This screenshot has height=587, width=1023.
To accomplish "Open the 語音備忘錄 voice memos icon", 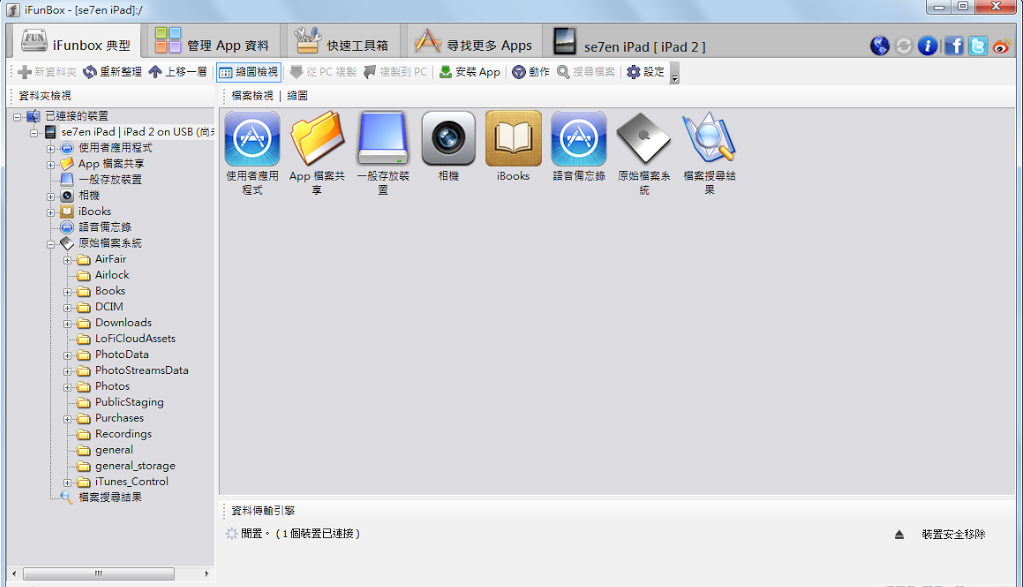I will pyautogui.click(x=578, y=140).
